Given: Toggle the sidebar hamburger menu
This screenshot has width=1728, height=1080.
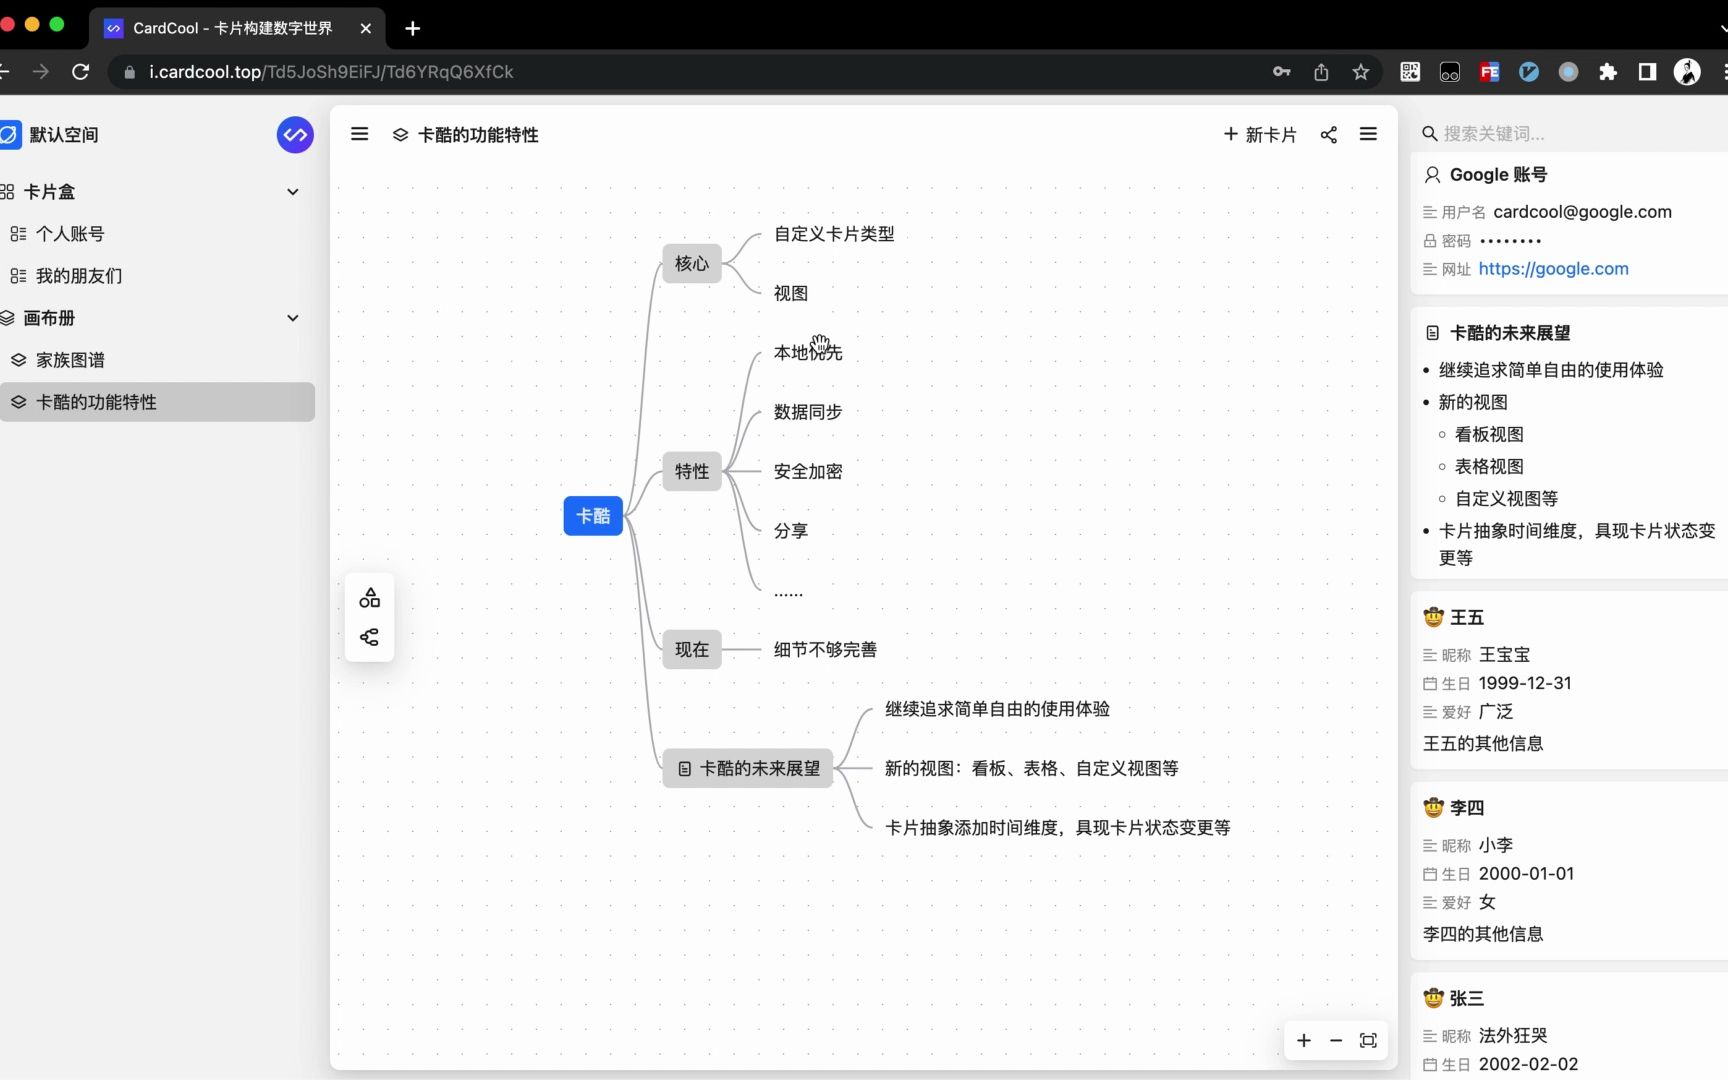Looking at the screenshot, I should click(360, 134).
